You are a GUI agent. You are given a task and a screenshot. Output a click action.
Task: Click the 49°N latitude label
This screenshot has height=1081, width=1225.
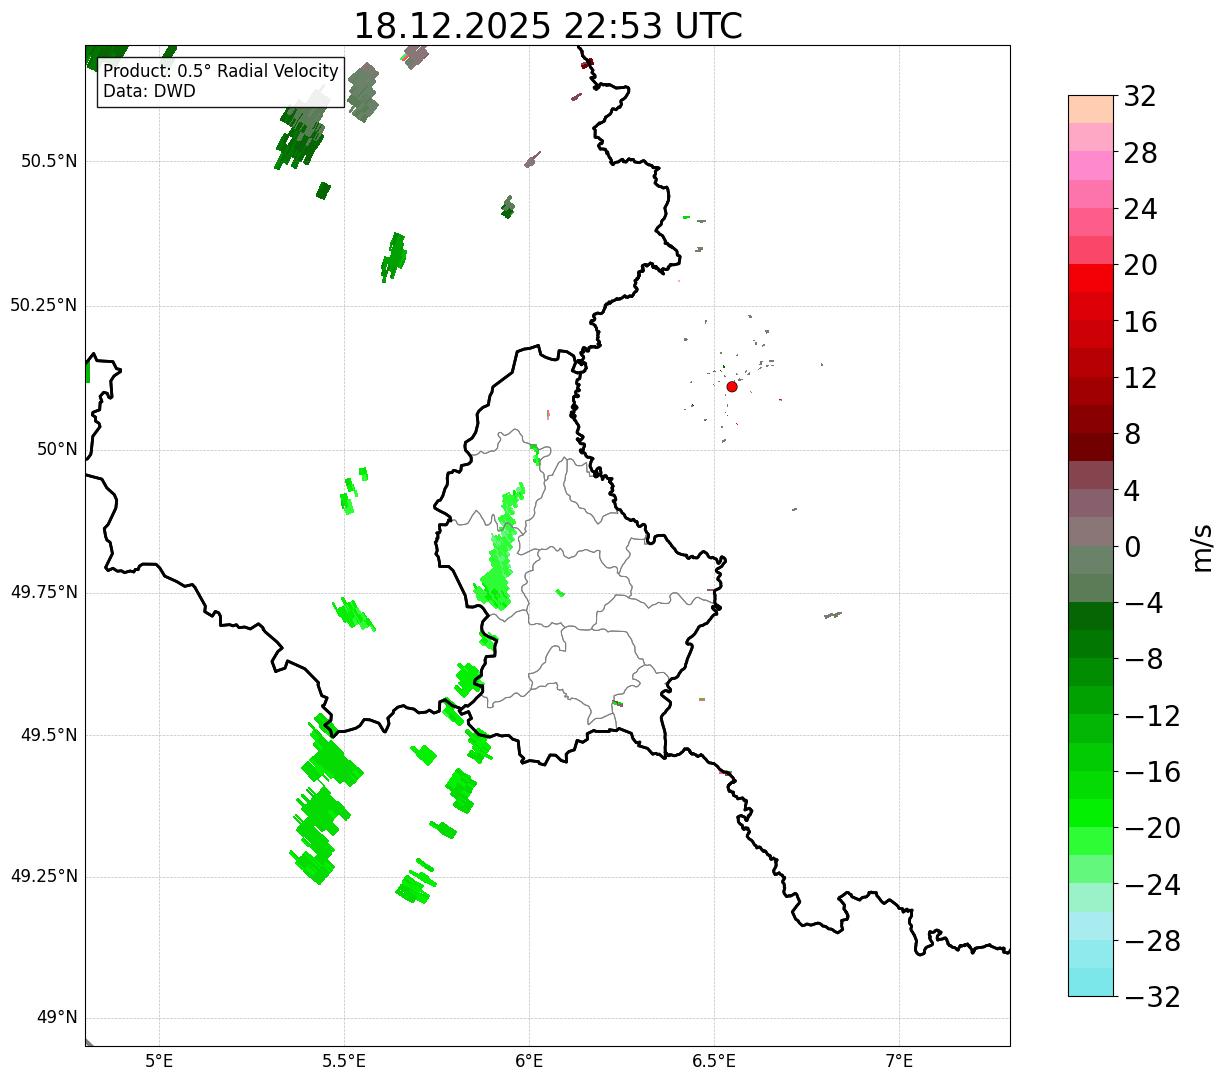[57, 1017]
